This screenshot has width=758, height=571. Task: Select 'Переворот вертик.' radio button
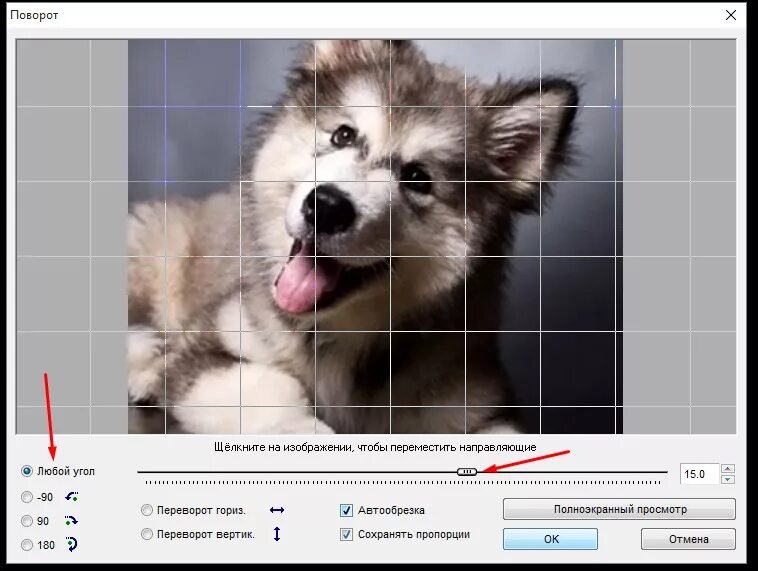(x=146, y=534)
